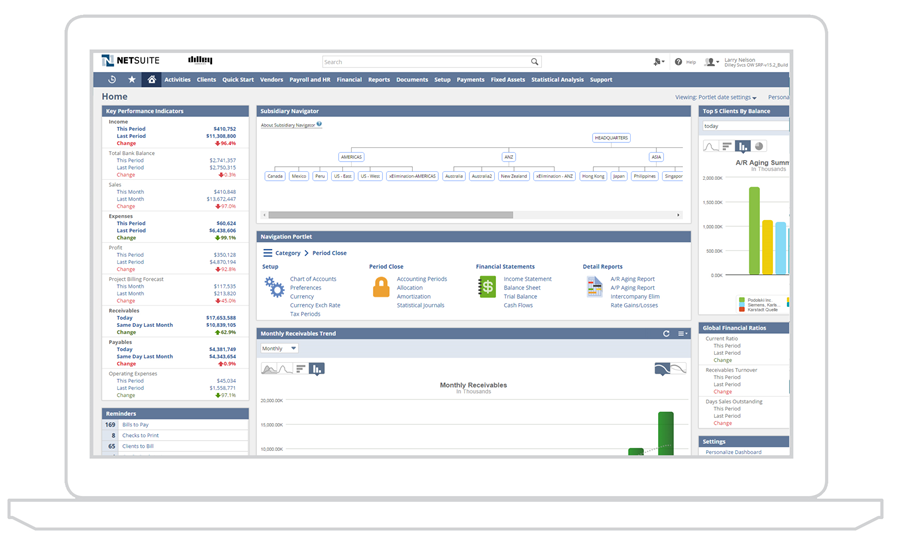
Task: Click the Period Close padlock icon
Action: (x=381, y=286)
